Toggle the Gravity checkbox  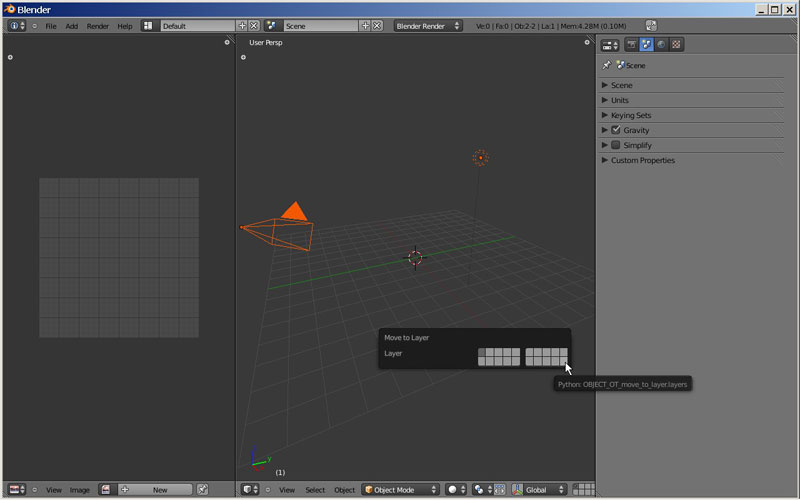(616, 130)
